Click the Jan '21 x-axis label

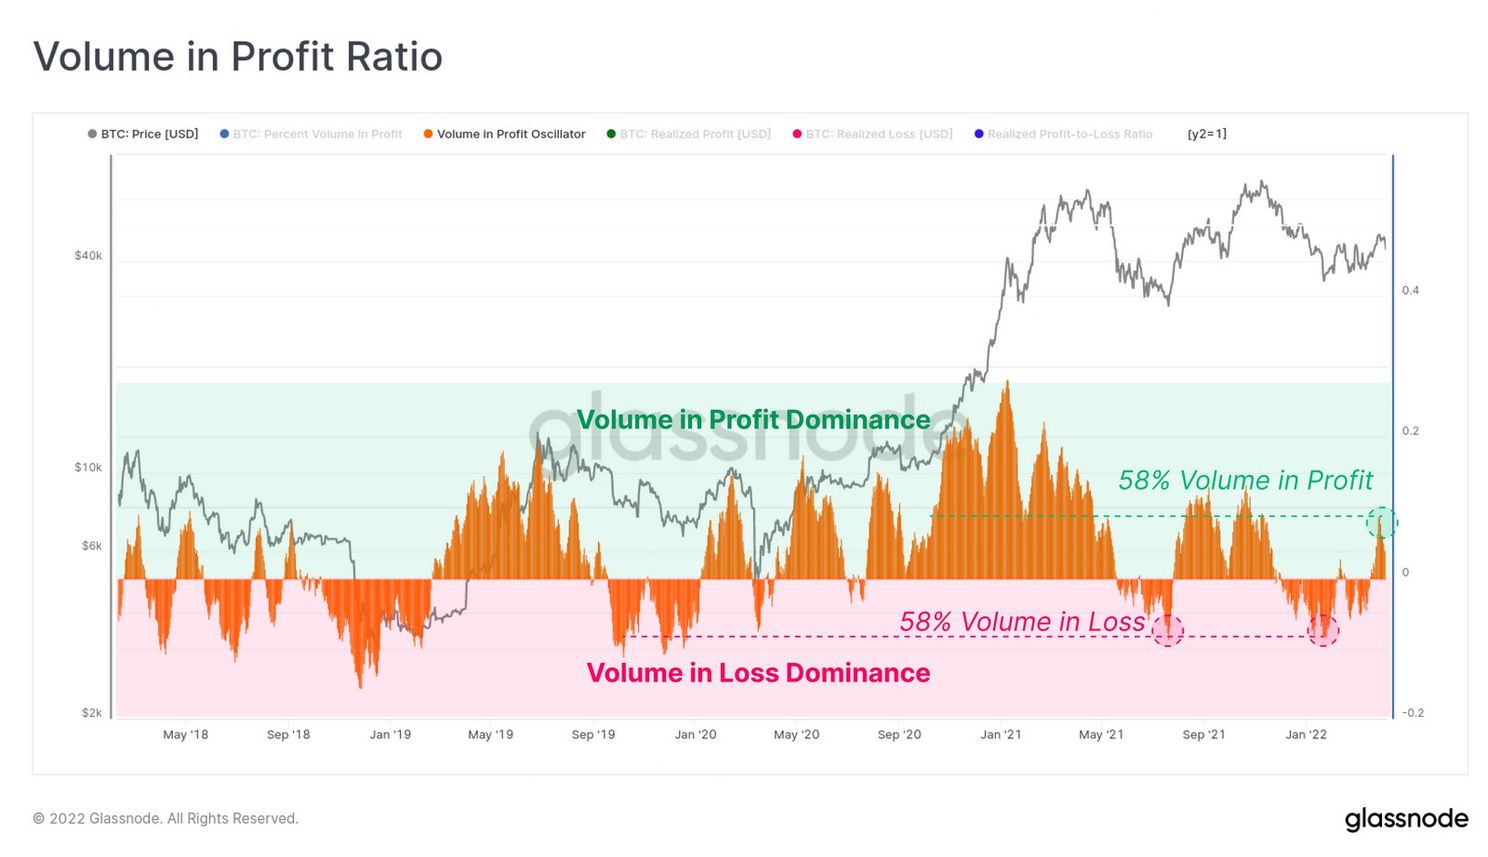(1001, 734)
